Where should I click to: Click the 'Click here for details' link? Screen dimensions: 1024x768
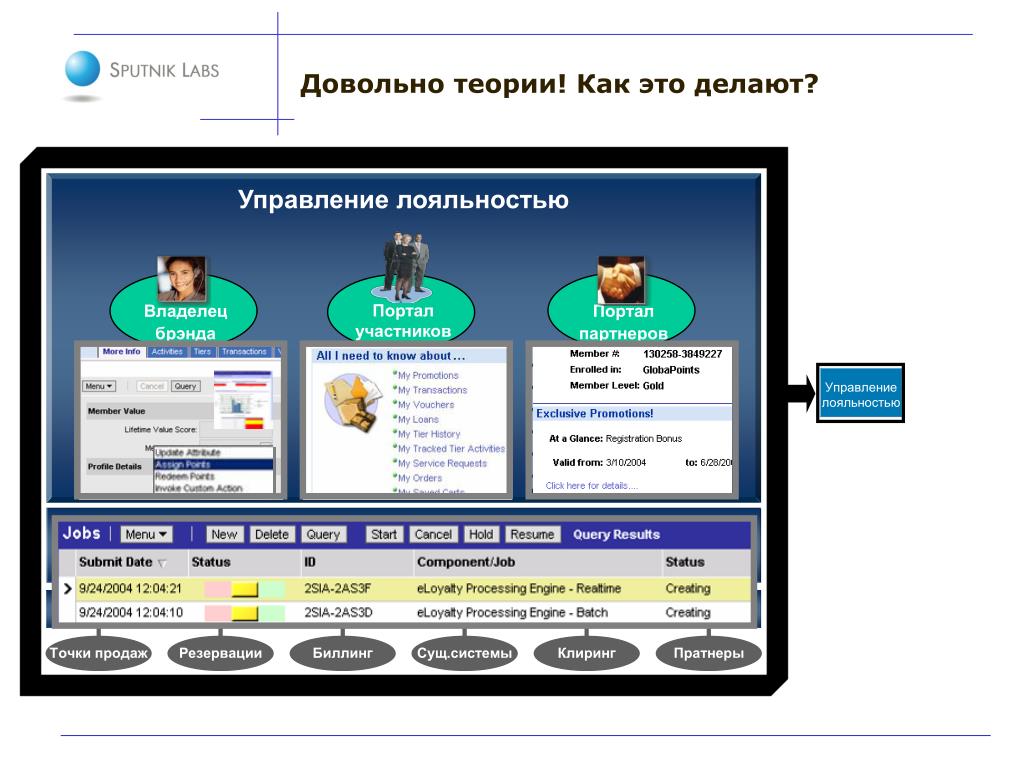pyautogui.click(x=592, y=486)
